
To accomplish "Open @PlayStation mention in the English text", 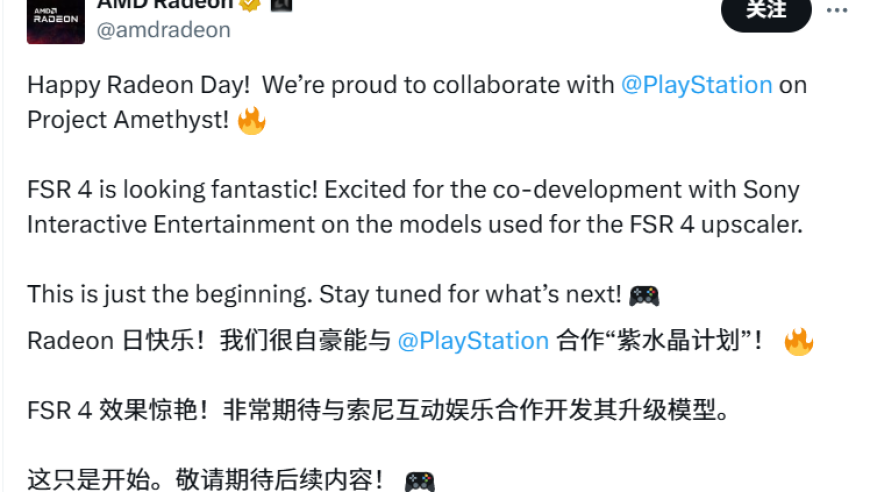I will point(696,85).
